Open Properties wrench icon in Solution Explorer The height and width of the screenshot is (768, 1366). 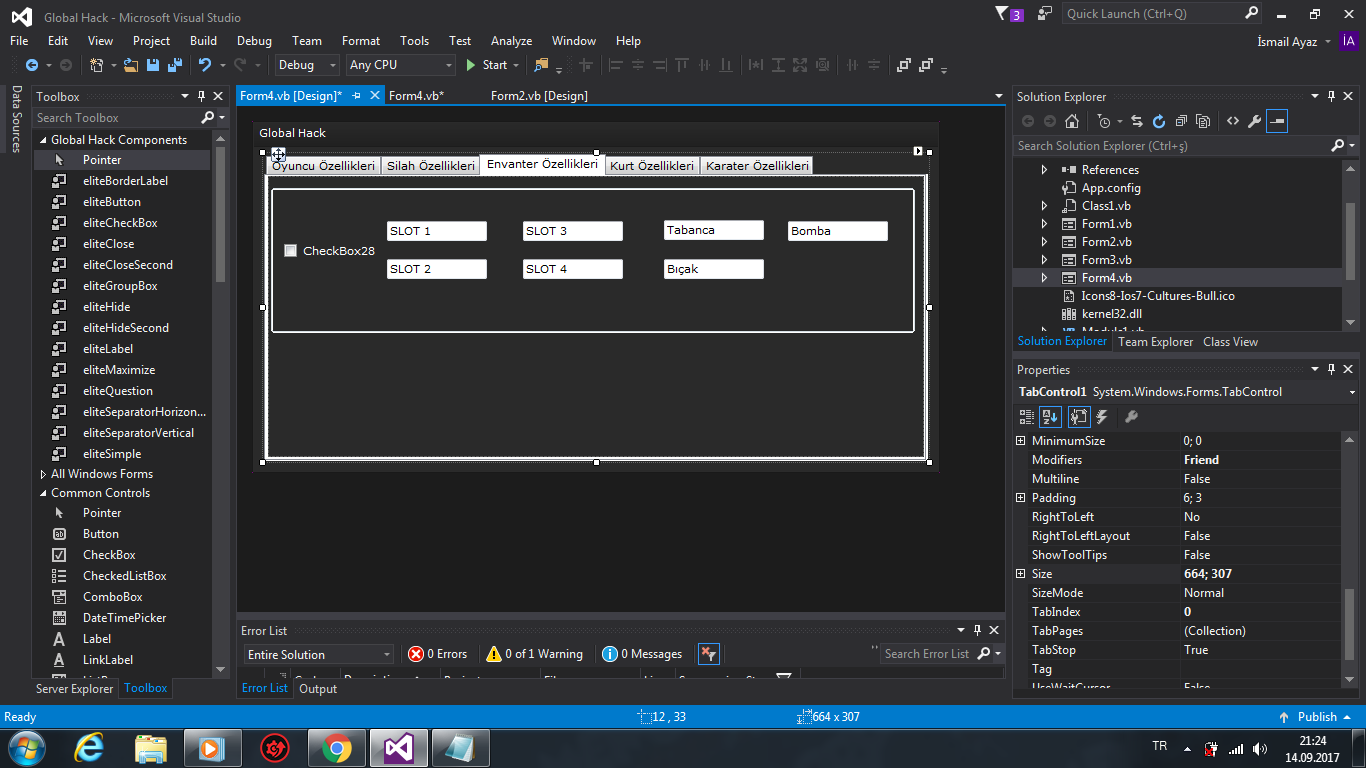pyautogui.click(x=1255, y=121)
